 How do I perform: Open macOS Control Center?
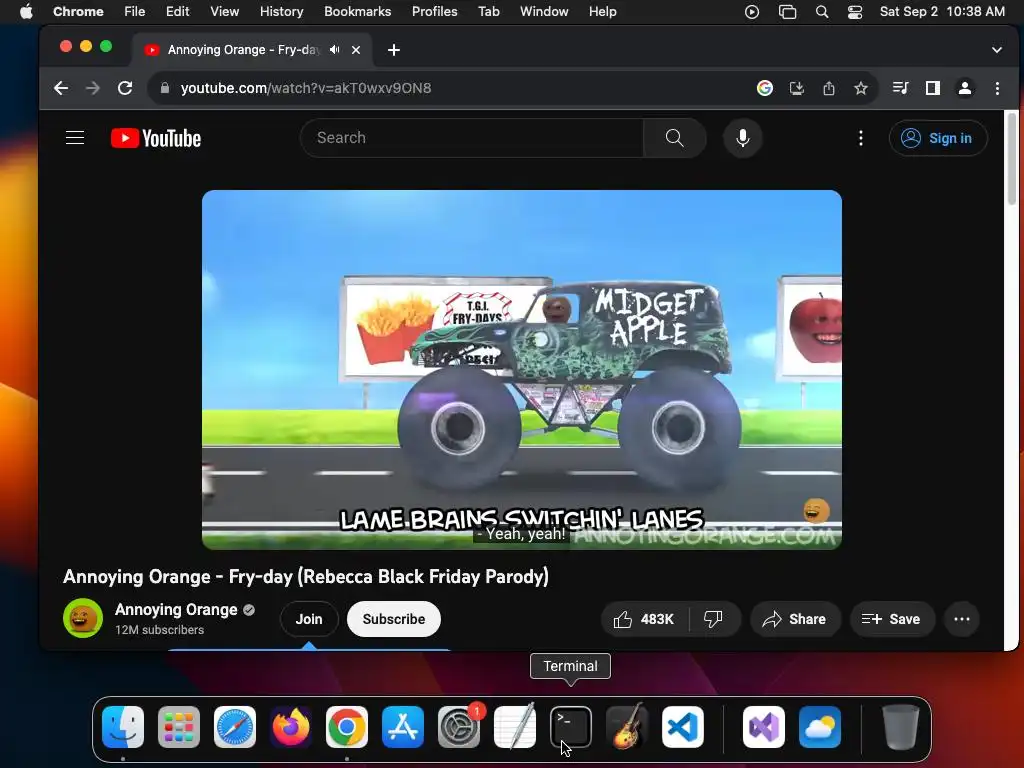tap(854, 12)
